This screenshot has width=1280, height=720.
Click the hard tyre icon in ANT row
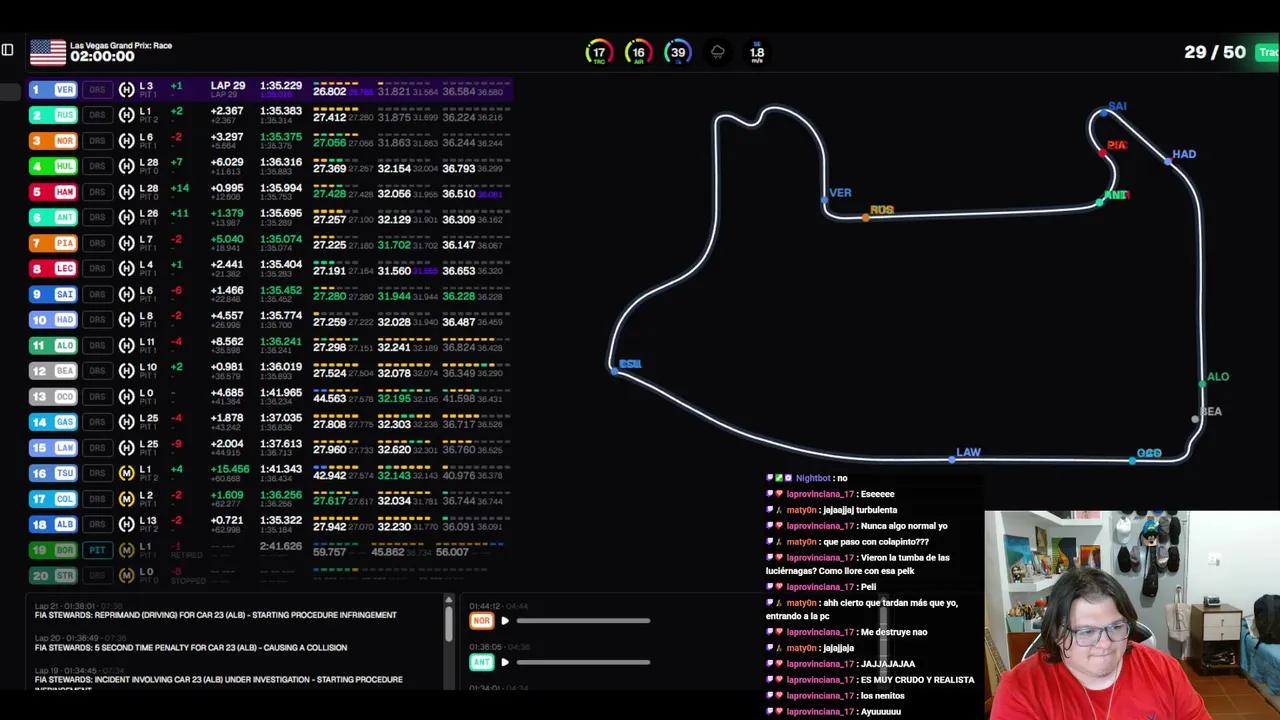coord(126,217)
